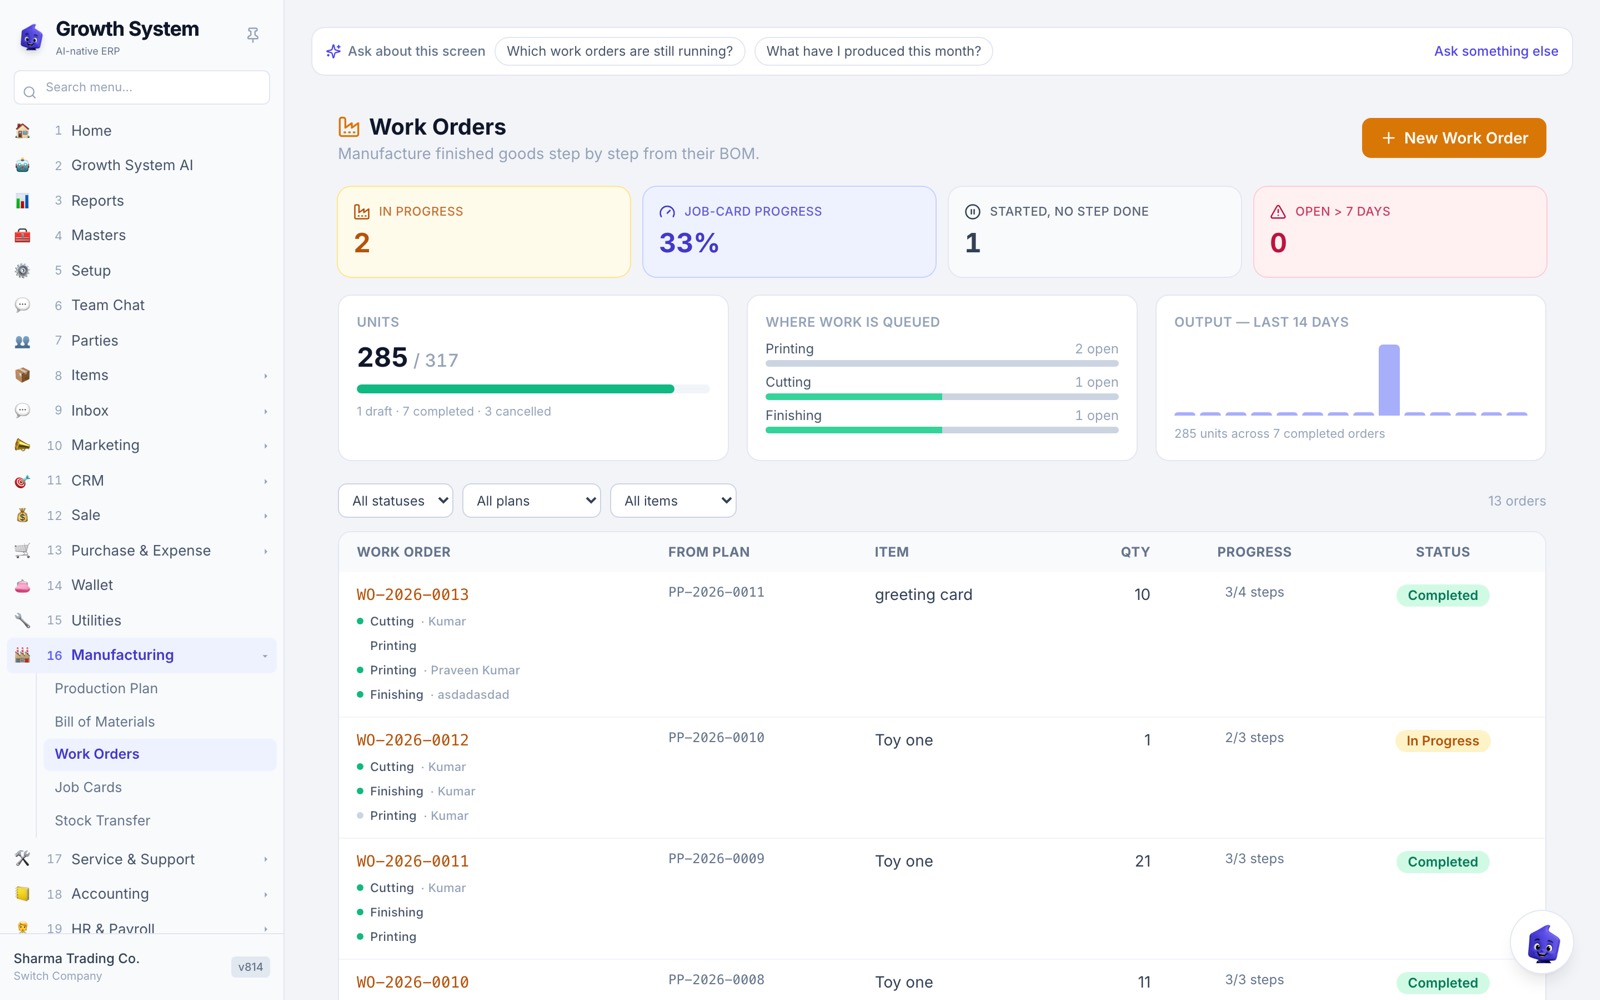The width and height of the screenshot is (1600, 1000).
Task: Click the greeting card item cell
Action: [x=924, y=595]
